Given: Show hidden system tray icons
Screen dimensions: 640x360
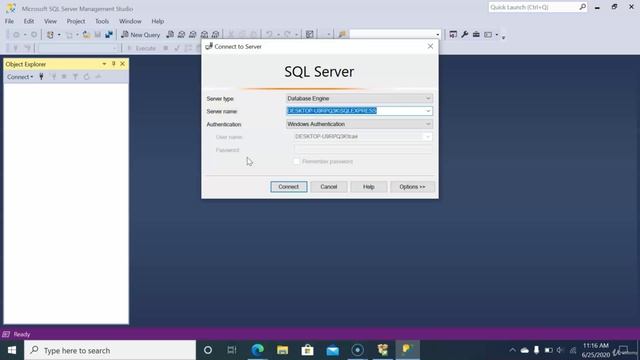Looking at the screenshot, I should [x=512, y=350].
